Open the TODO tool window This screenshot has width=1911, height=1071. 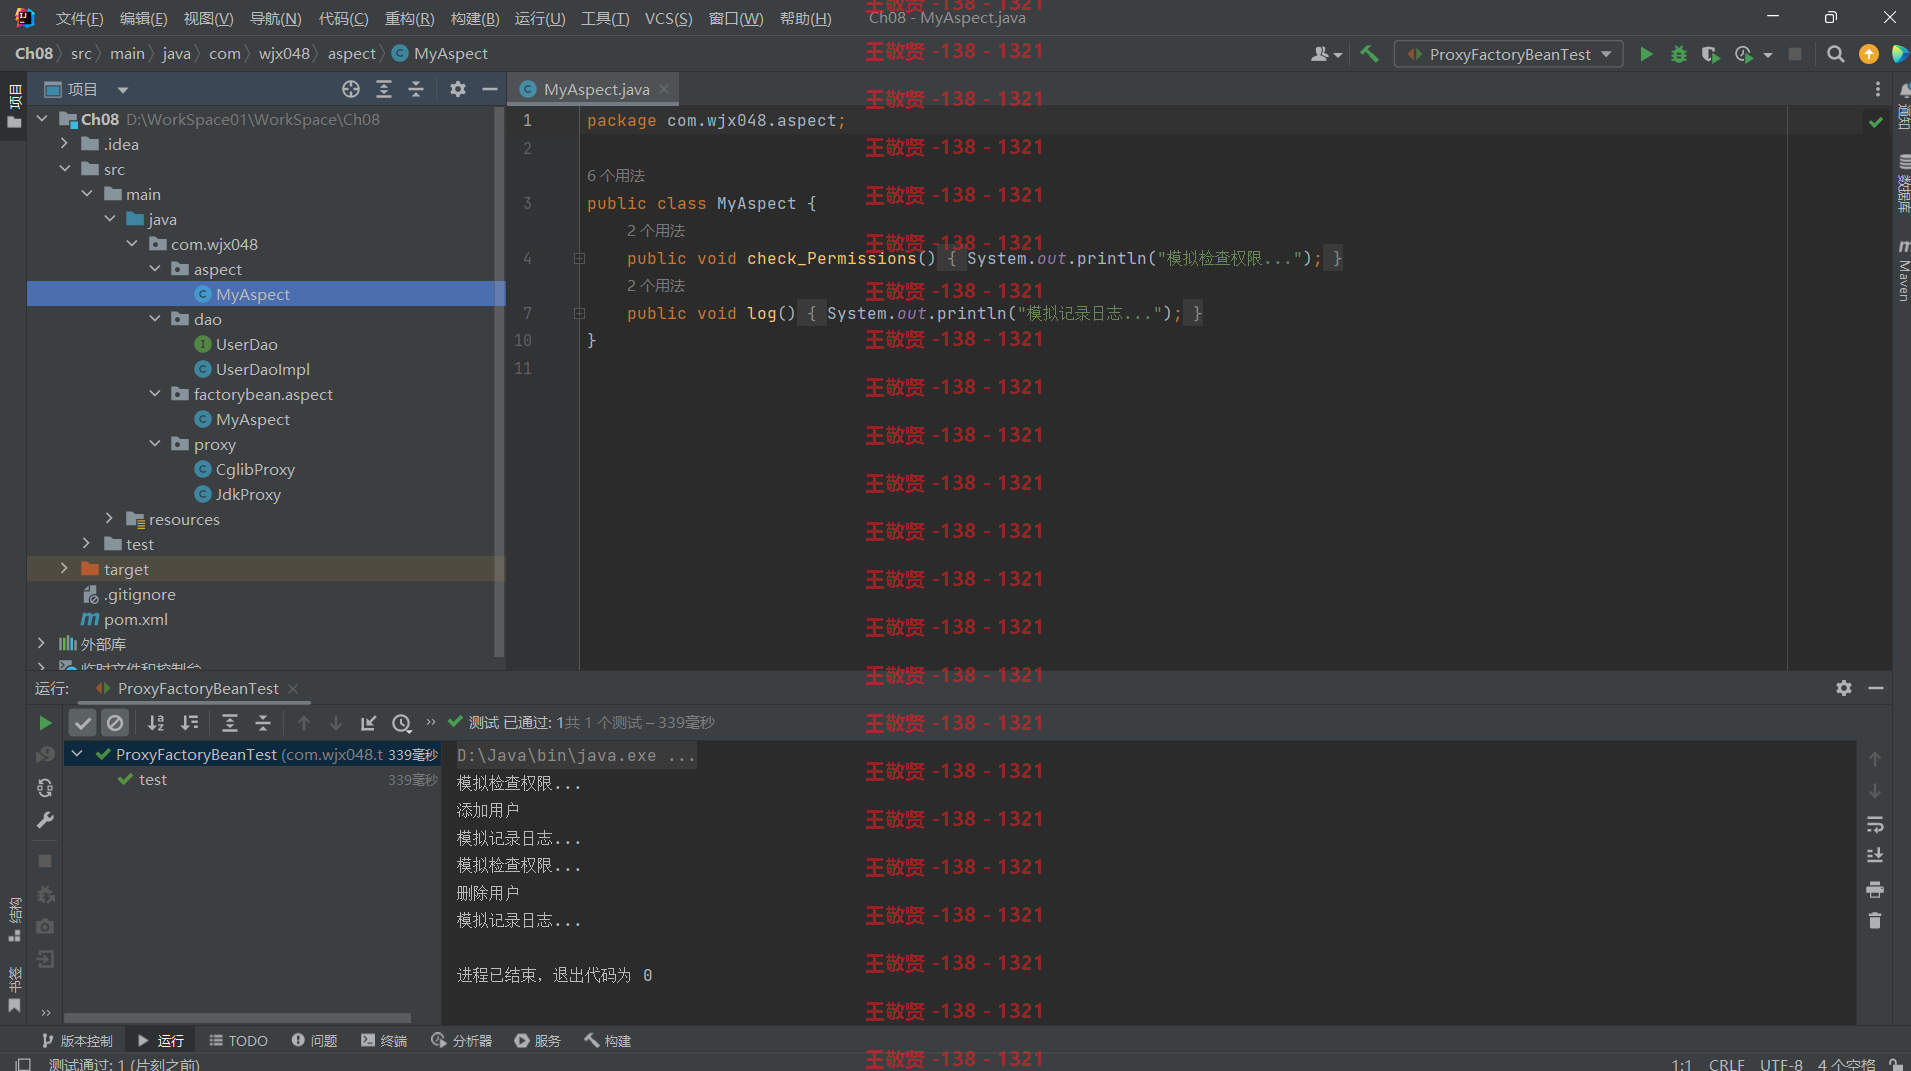238,1040
